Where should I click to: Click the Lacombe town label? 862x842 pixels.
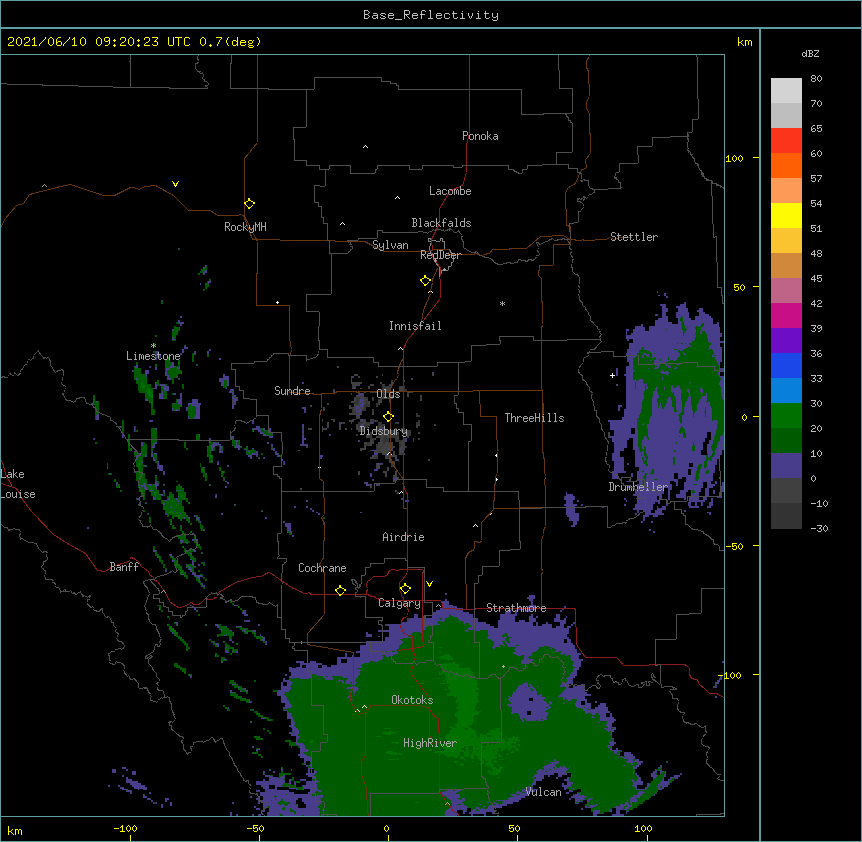(x=450, y=191)
